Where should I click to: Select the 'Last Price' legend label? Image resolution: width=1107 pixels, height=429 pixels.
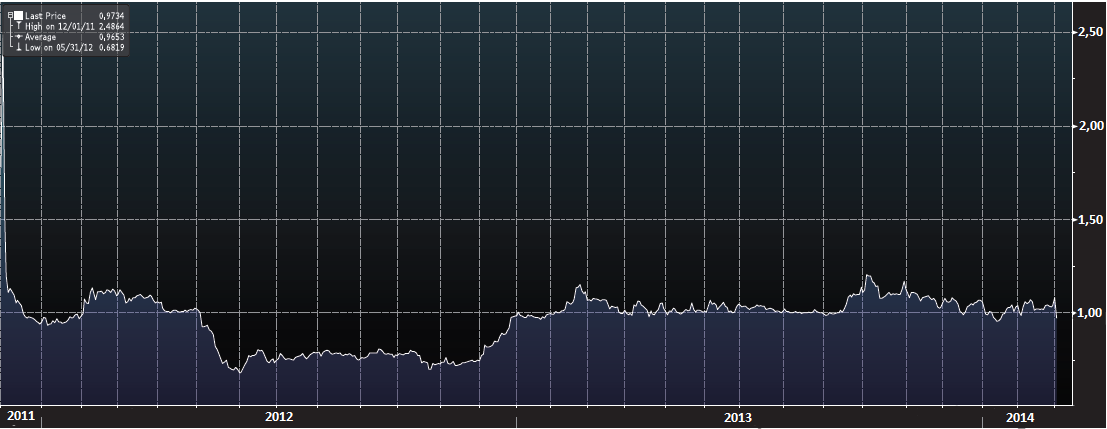[45, 16]
